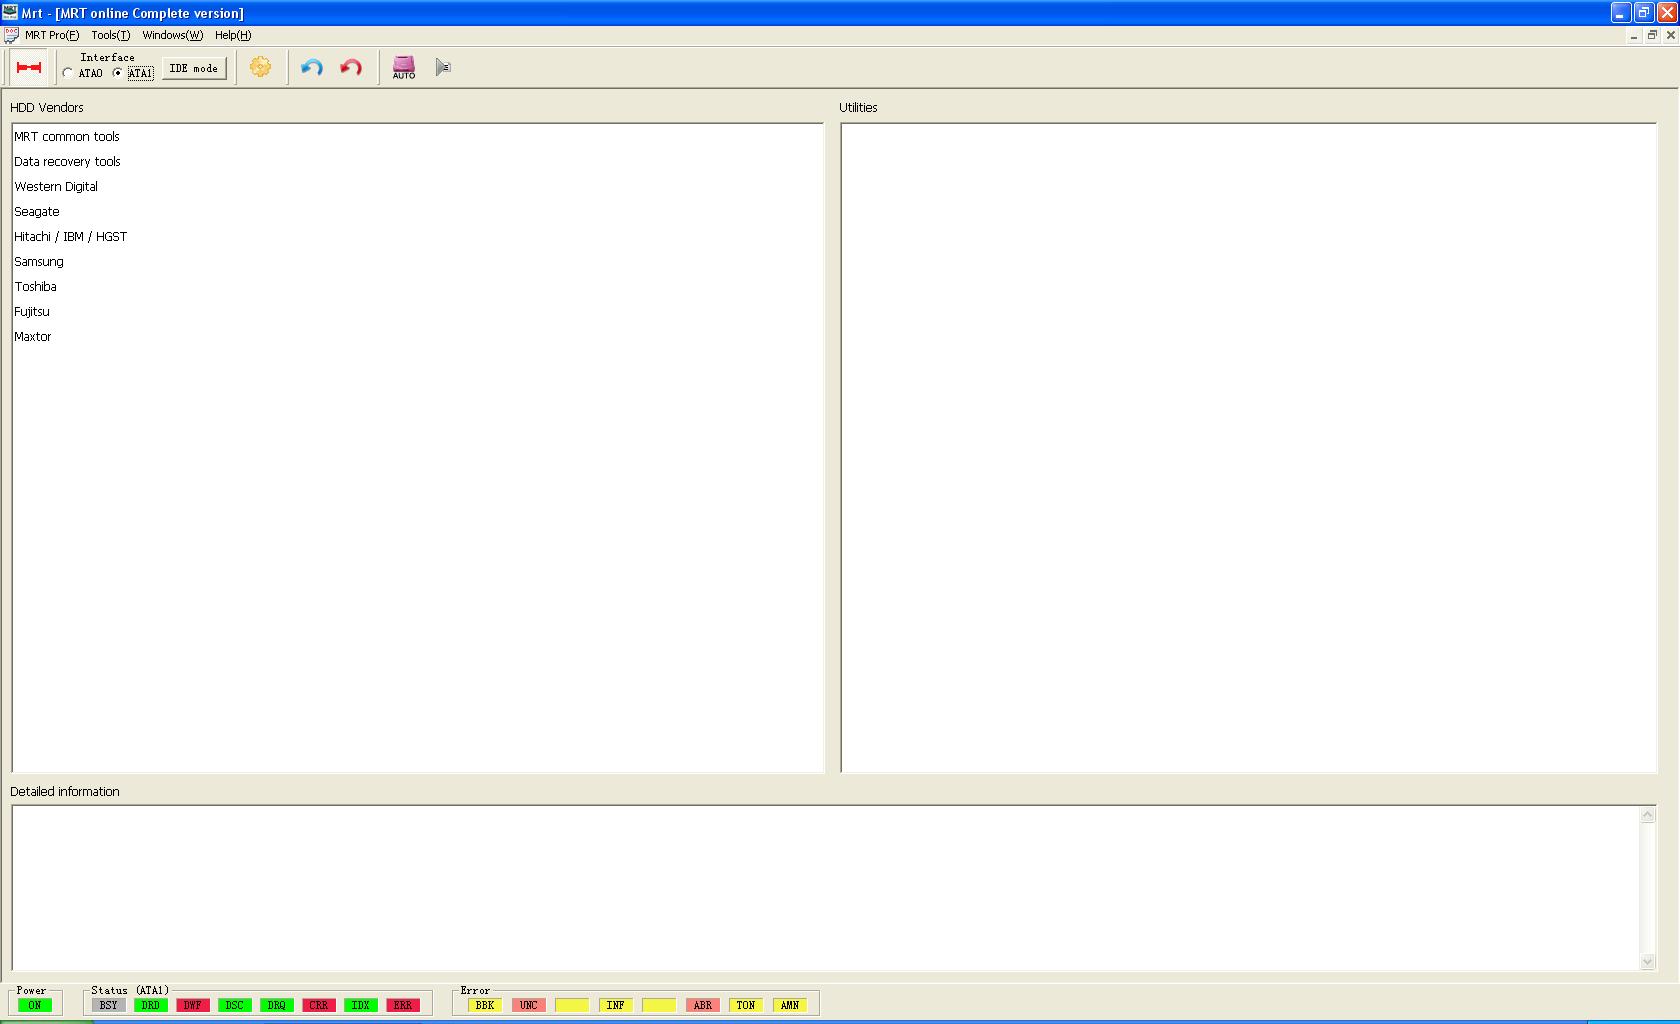The width and height of the screenshot is (1680, 1024).
Task: Restore the inner MDI child window
Action: (1652, 35)
